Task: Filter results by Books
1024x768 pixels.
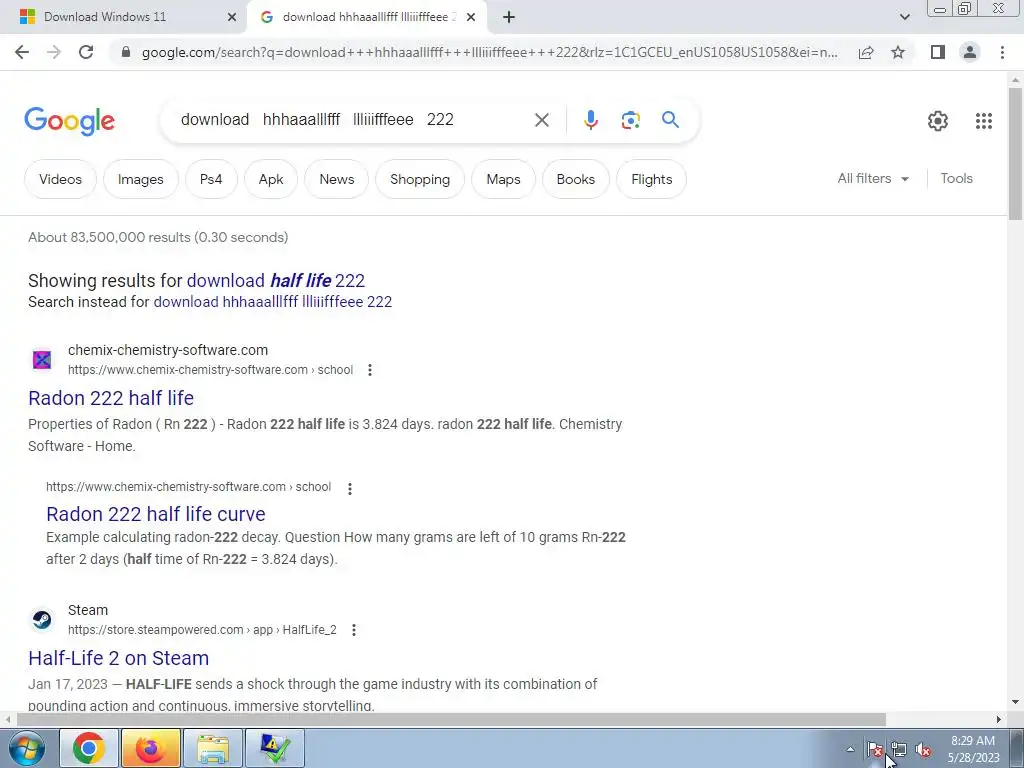Action: click(x=575, y=179)
